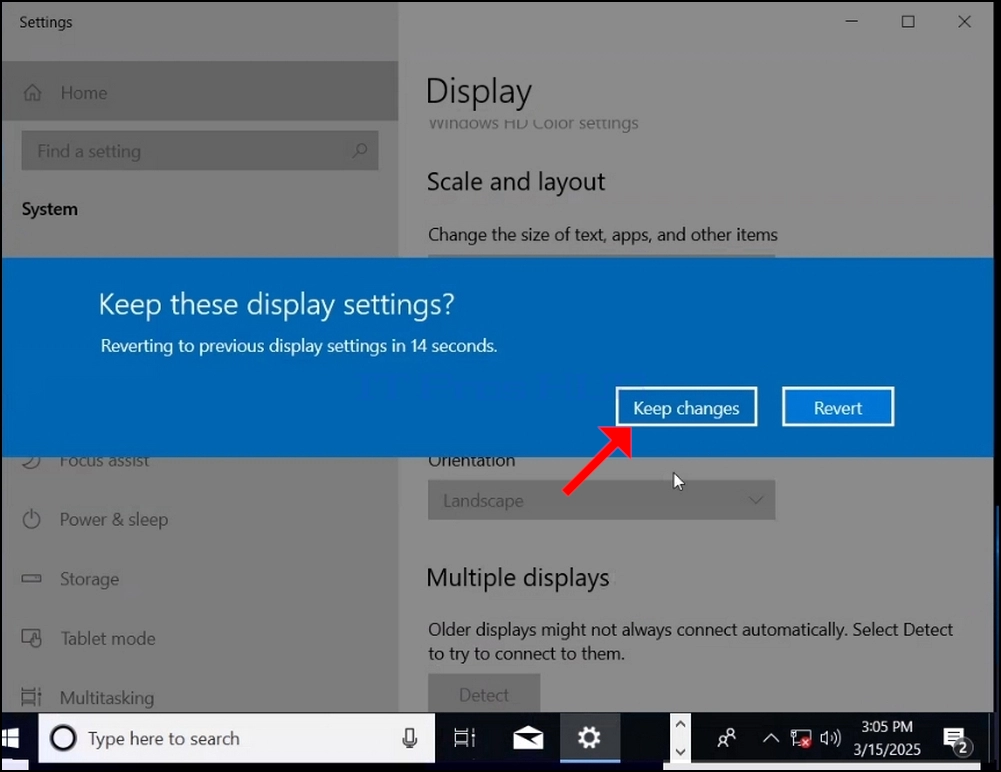
Task: Click the Keep changes button
Action: [x=686, y=407]
